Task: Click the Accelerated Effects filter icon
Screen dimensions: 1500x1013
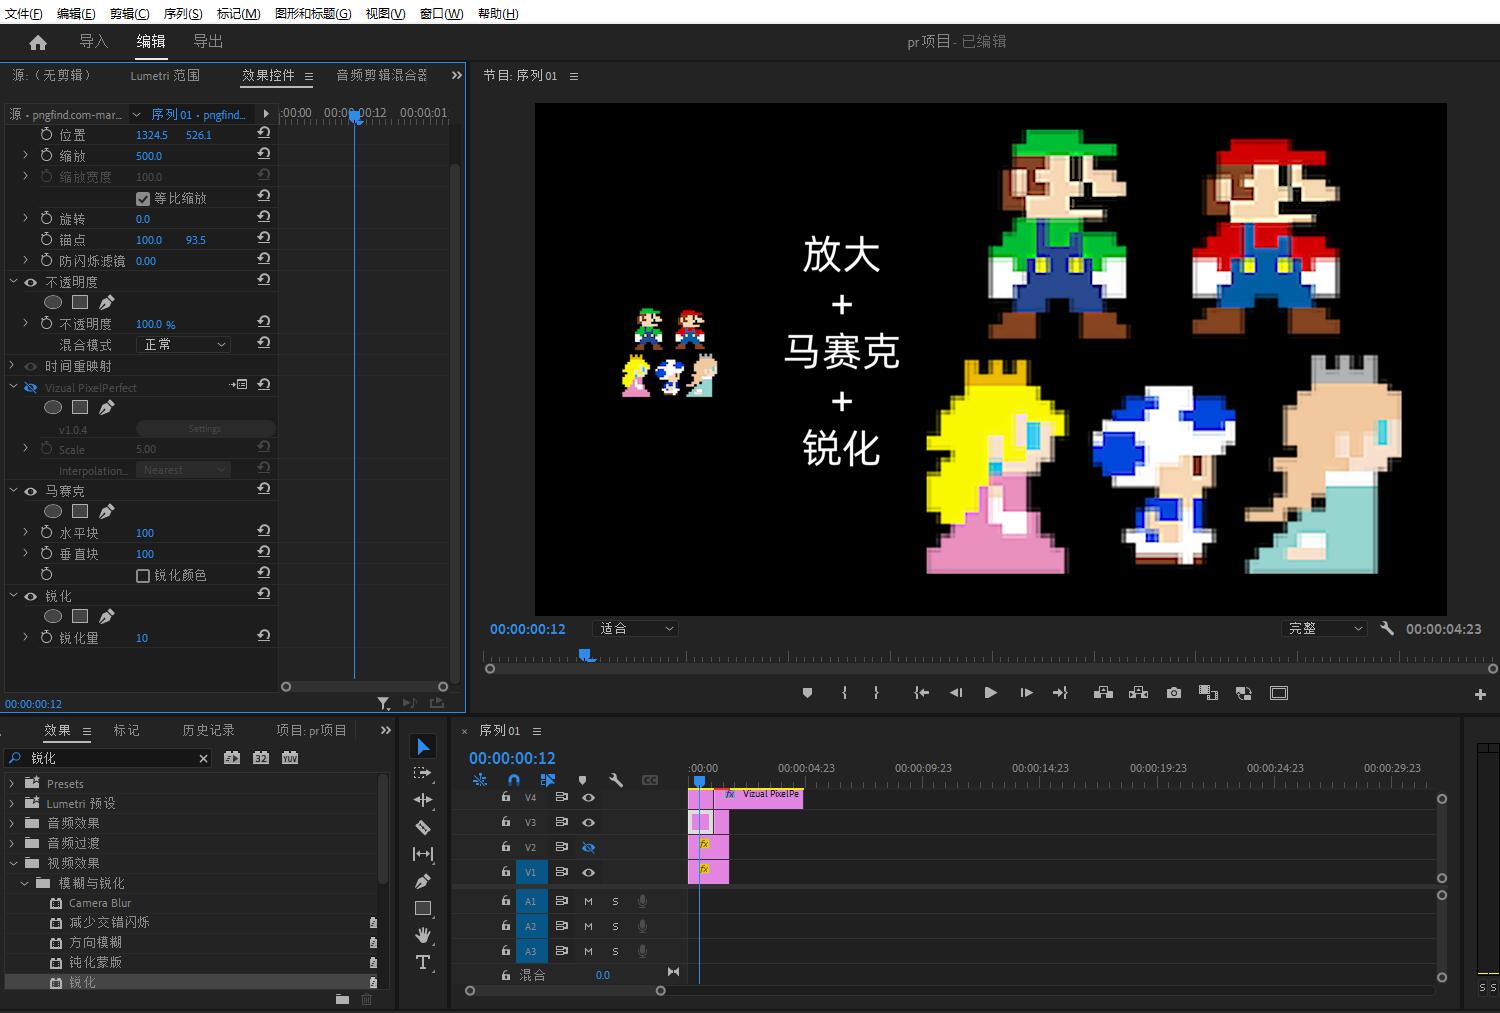Action: pyautogui.click(x=232, y=758)
